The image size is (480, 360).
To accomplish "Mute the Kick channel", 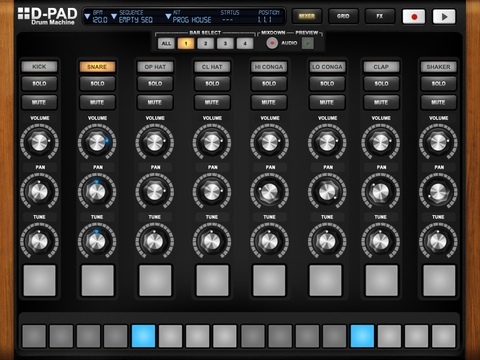I will coord(39,102).
